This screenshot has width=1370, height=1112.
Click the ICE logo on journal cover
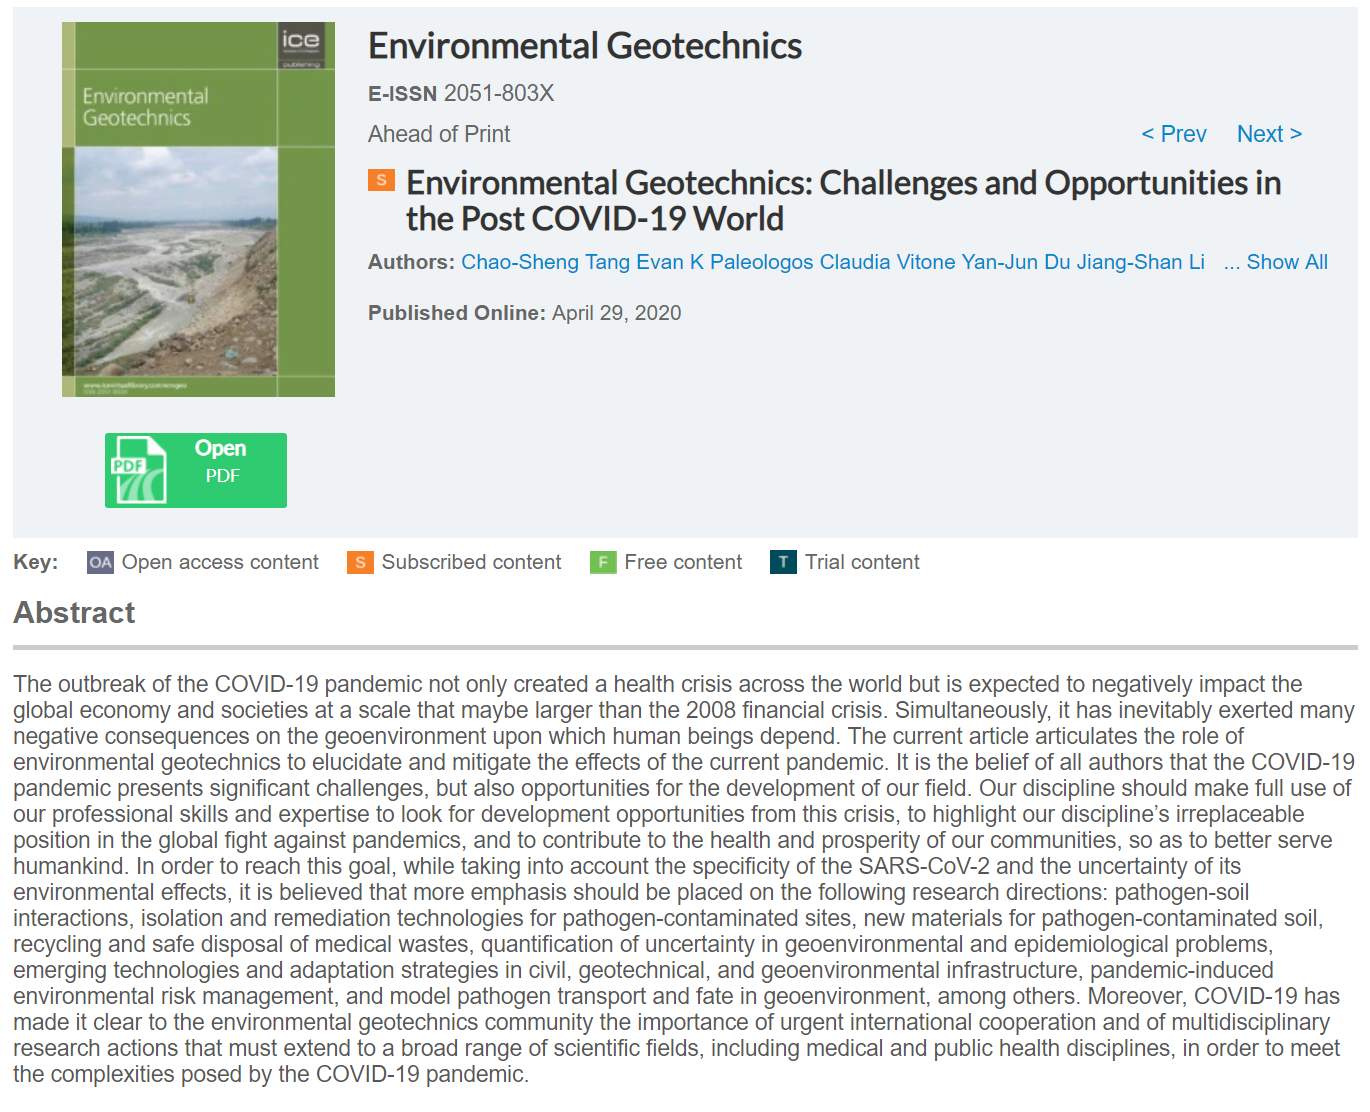click(x=301, y=42)
